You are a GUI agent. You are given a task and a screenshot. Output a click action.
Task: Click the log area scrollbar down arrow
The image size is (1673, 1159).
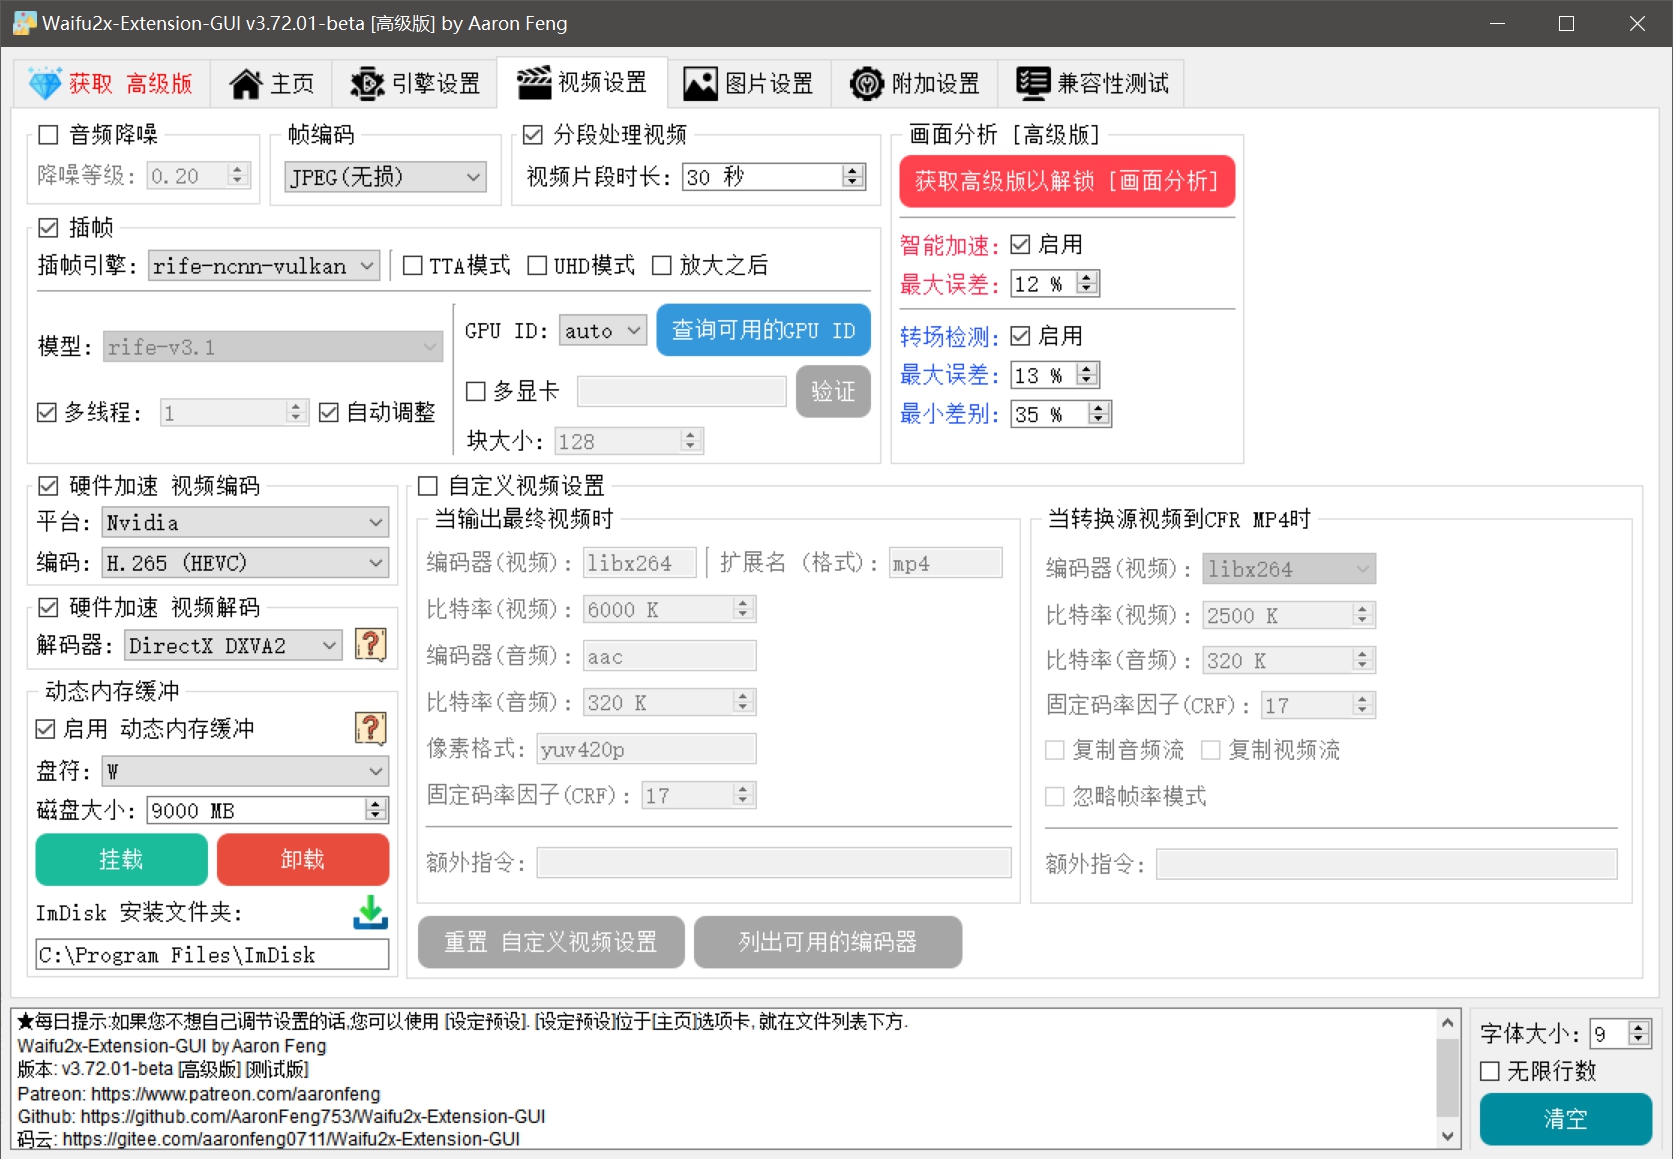[1448, 1136]
